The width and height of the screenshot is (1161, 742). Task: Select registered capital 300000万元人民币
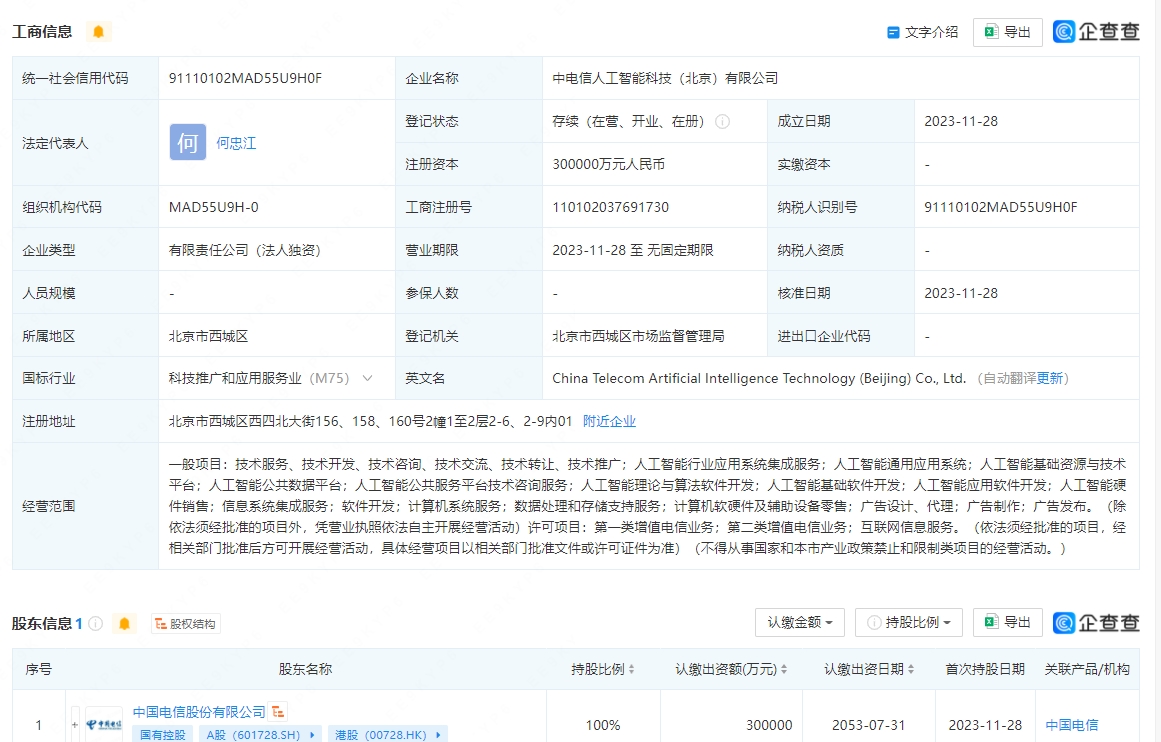(x=609, y=164)
